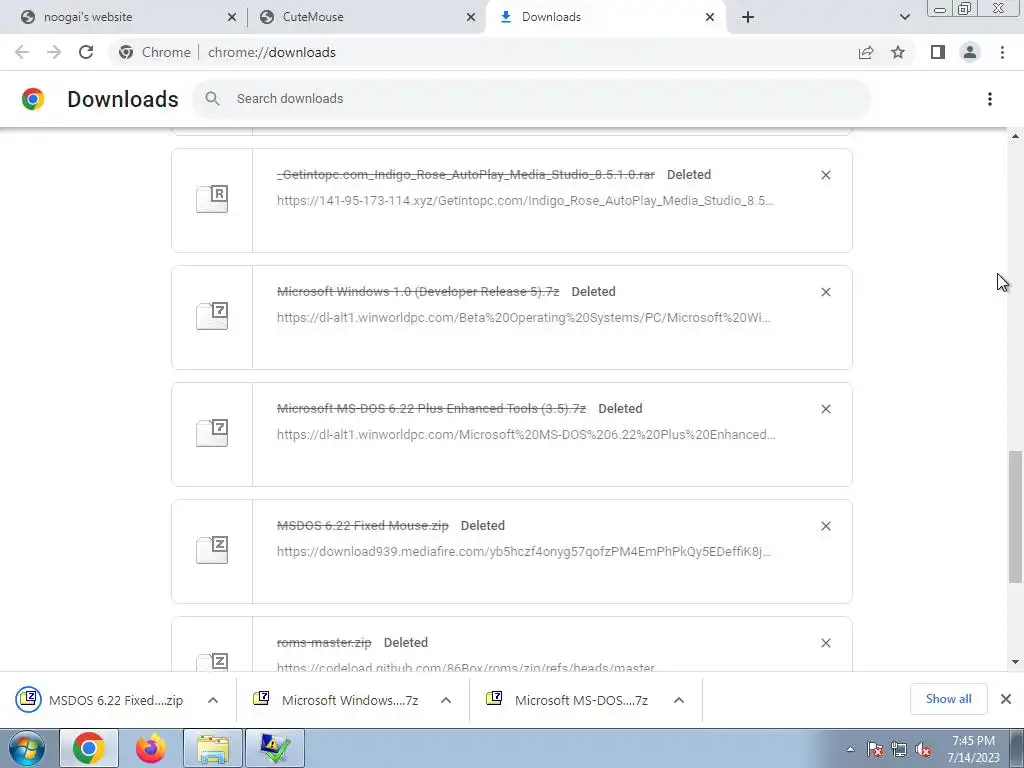Open a new tab

(x=748, y=18)
